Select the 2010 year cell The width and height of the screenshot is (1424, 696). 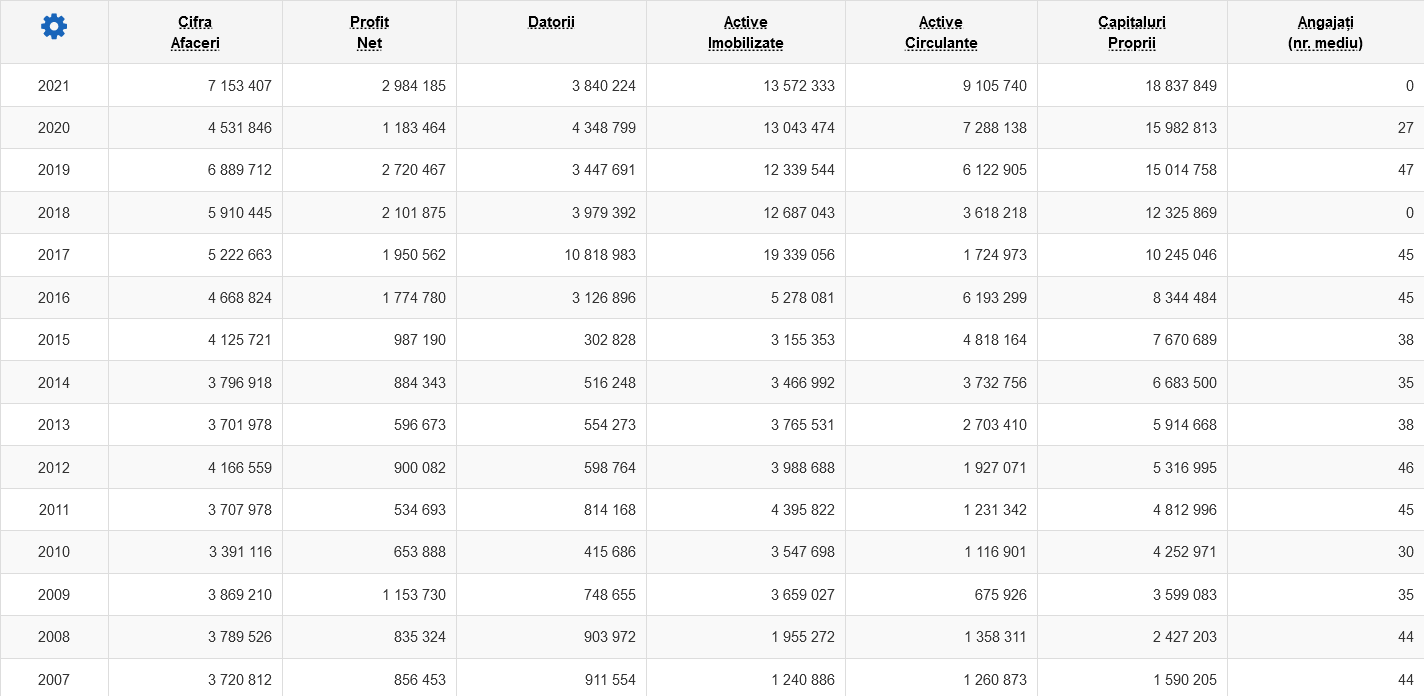(54, 552)
